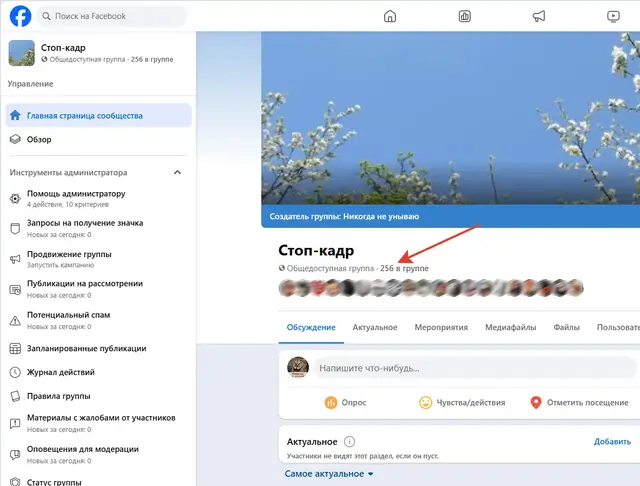The image size is (640, 486).
Task: Click the group cover photo
Action: coord(451,118)
